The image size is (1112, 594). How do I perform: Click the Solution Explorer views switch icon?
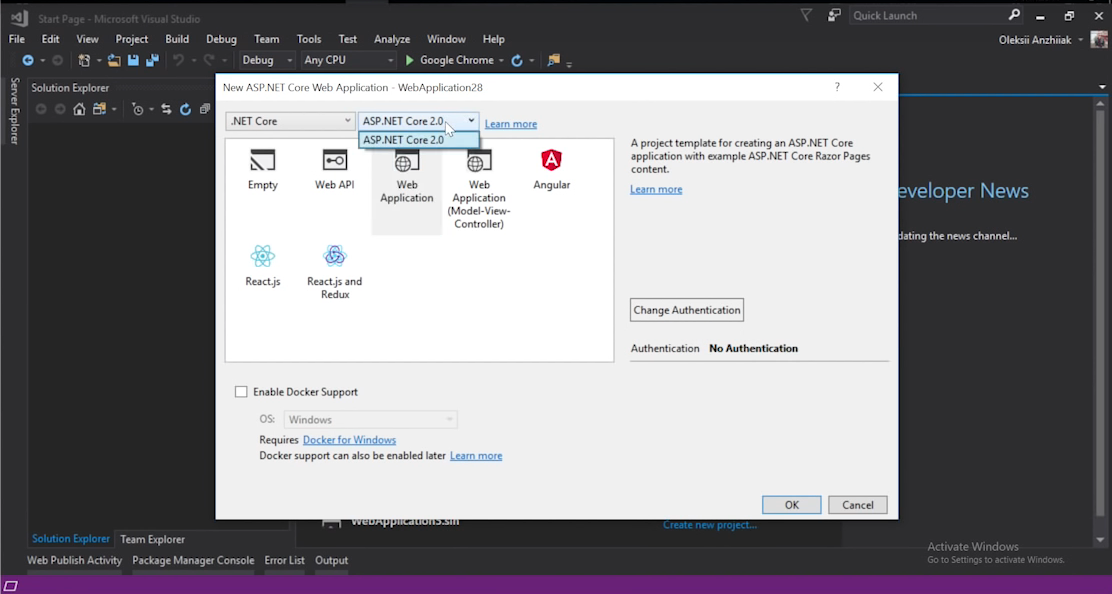tap(99, 109)
